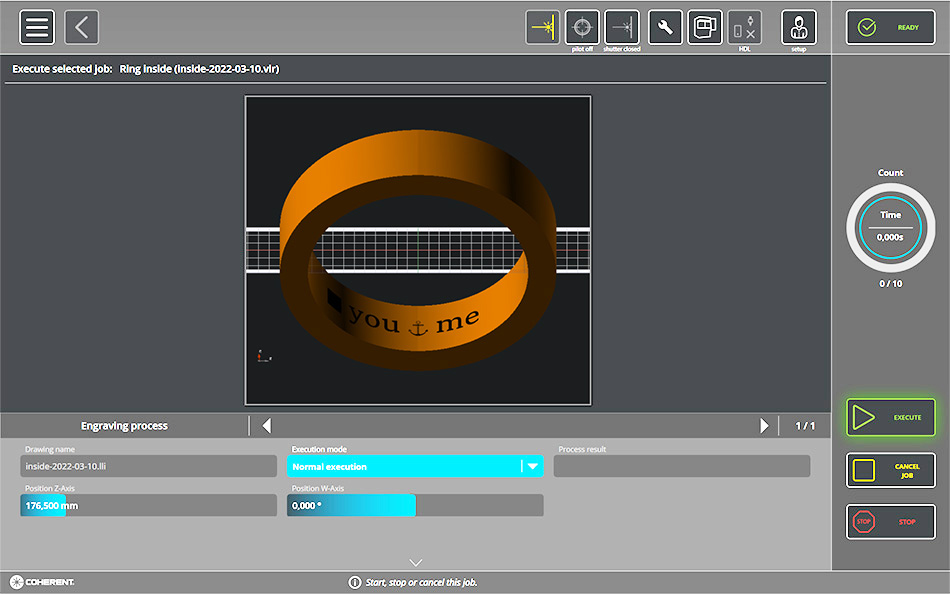Open the user setup icon
Screen dimensions: 950x594
click(798, 27)
